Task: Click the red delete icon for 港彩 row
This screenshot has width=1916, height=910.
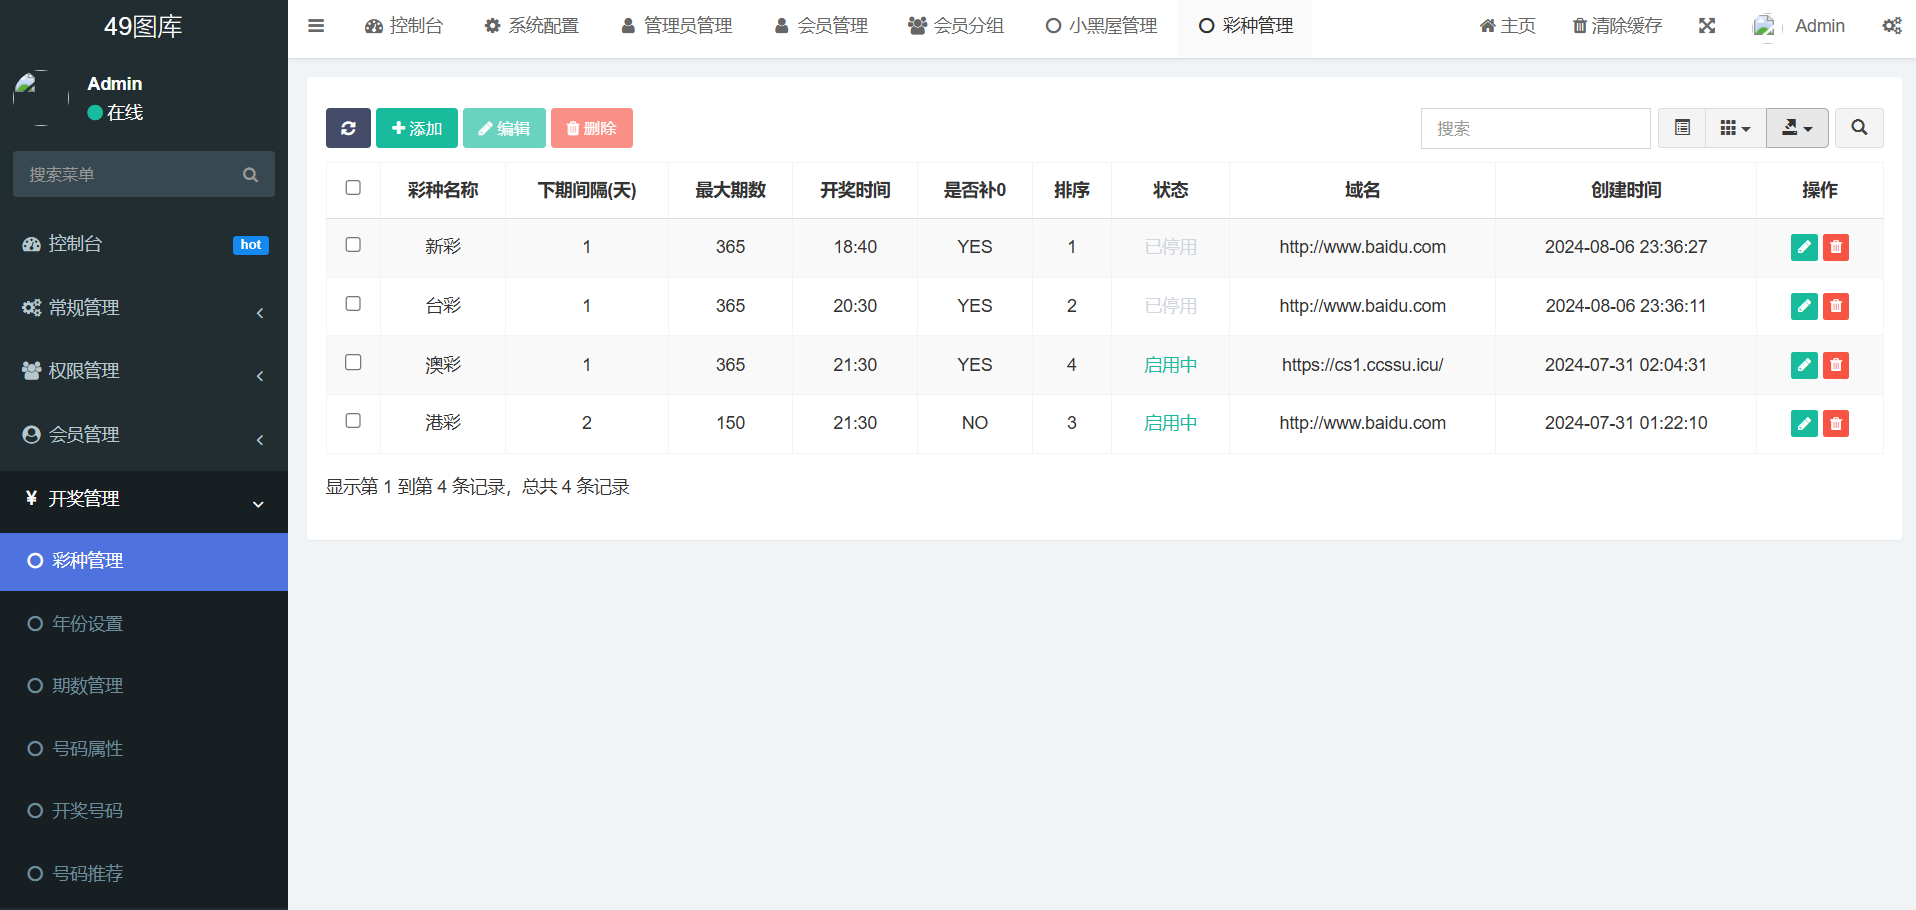Action: point(1836,424)
